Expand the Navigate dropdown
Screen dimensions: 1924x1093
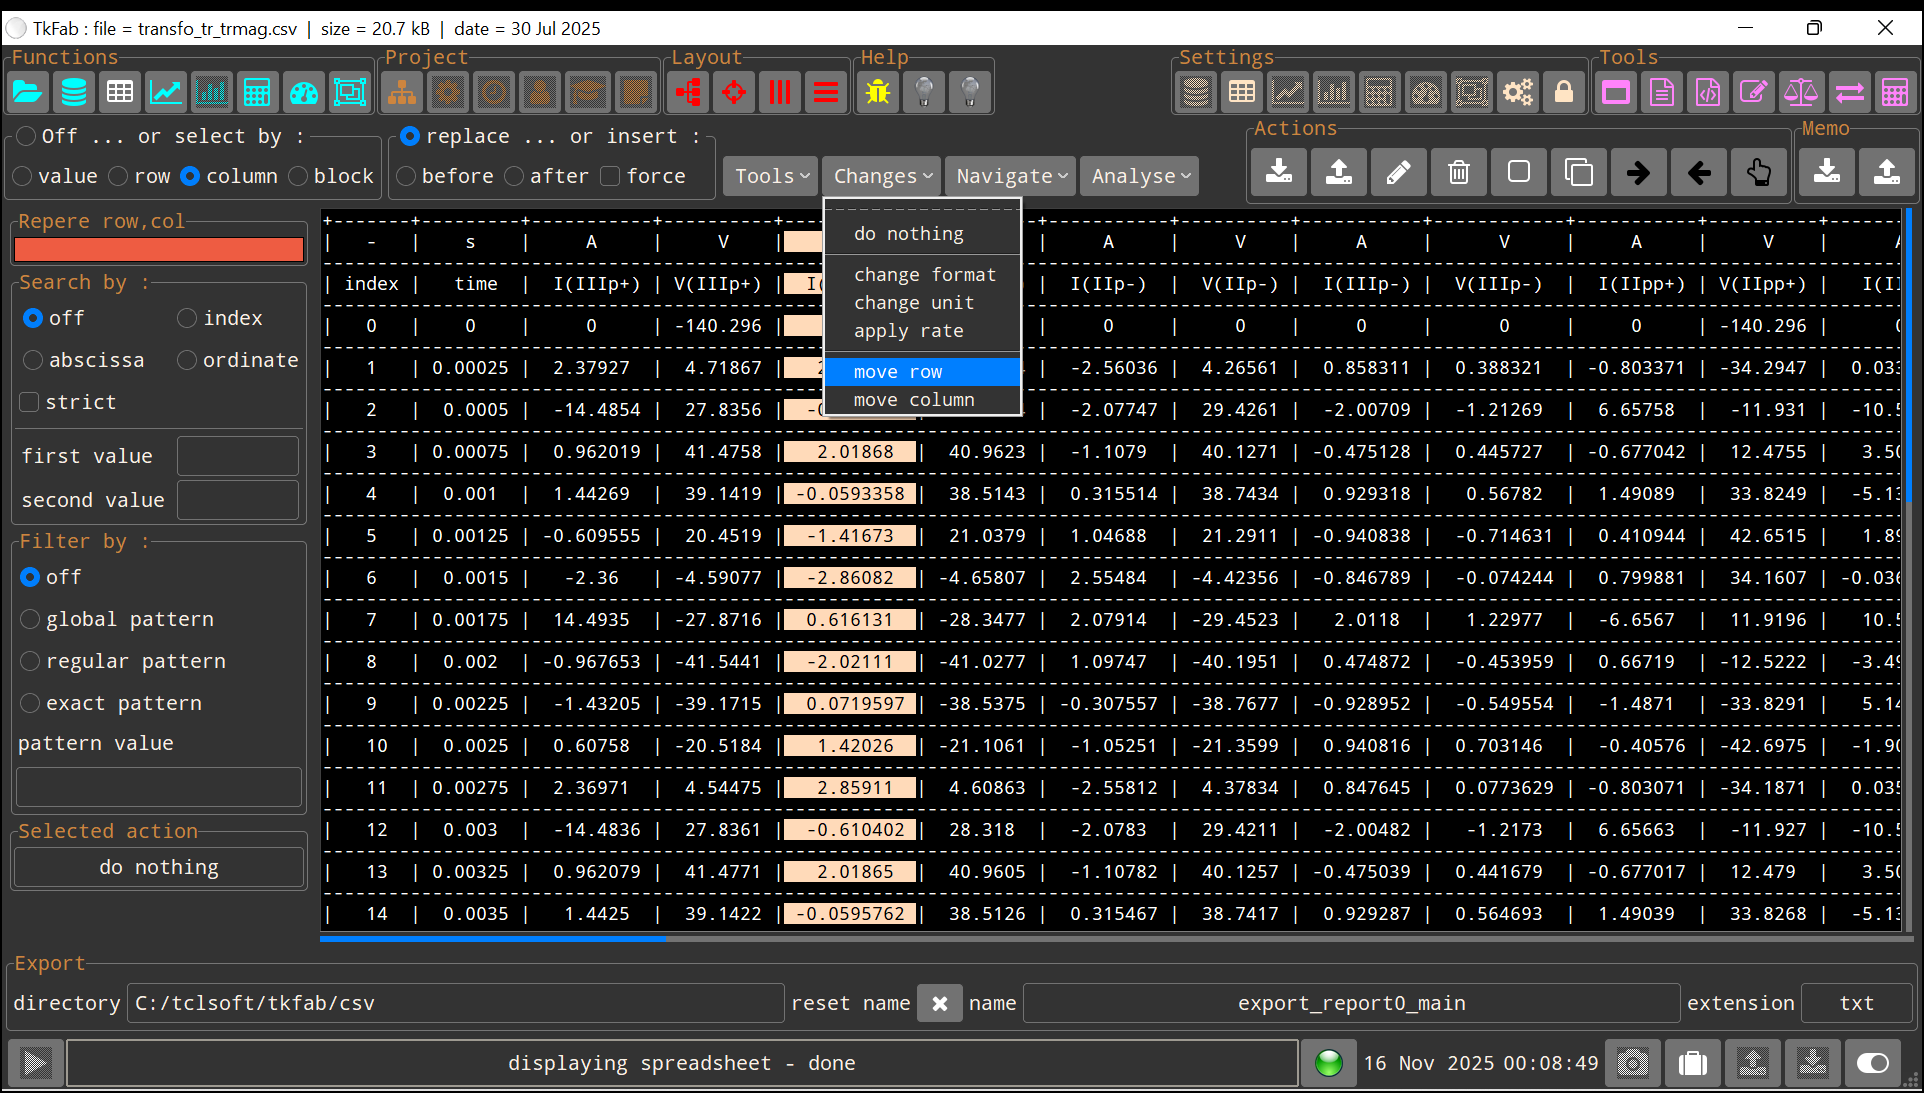[x=1010, y=176]
